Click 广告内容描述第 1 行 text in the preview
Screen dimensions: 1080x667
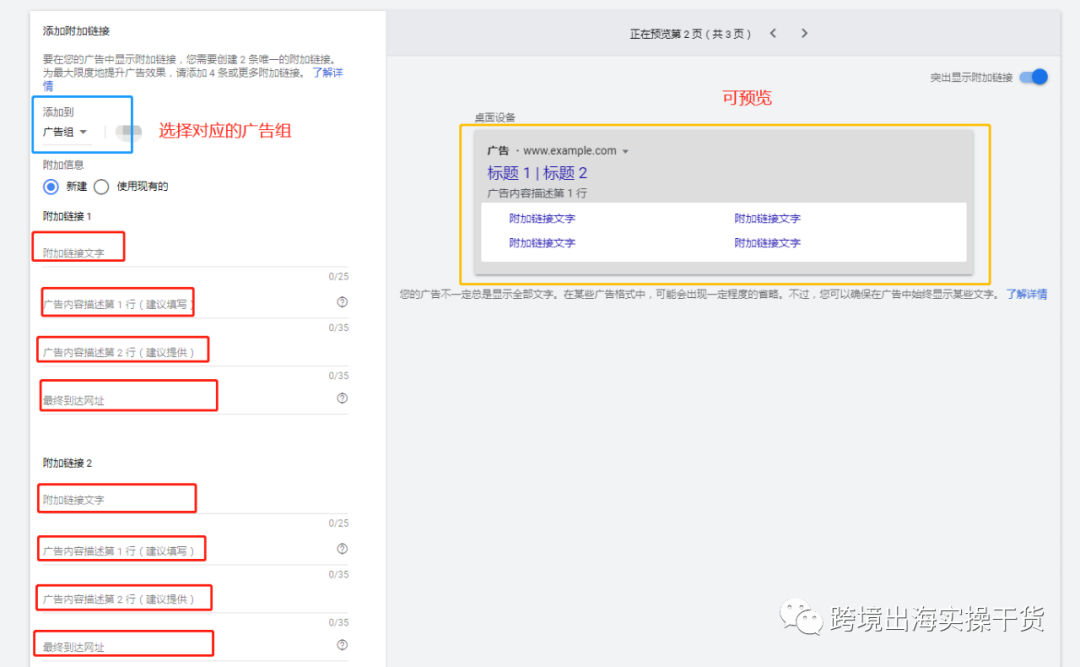537,193
